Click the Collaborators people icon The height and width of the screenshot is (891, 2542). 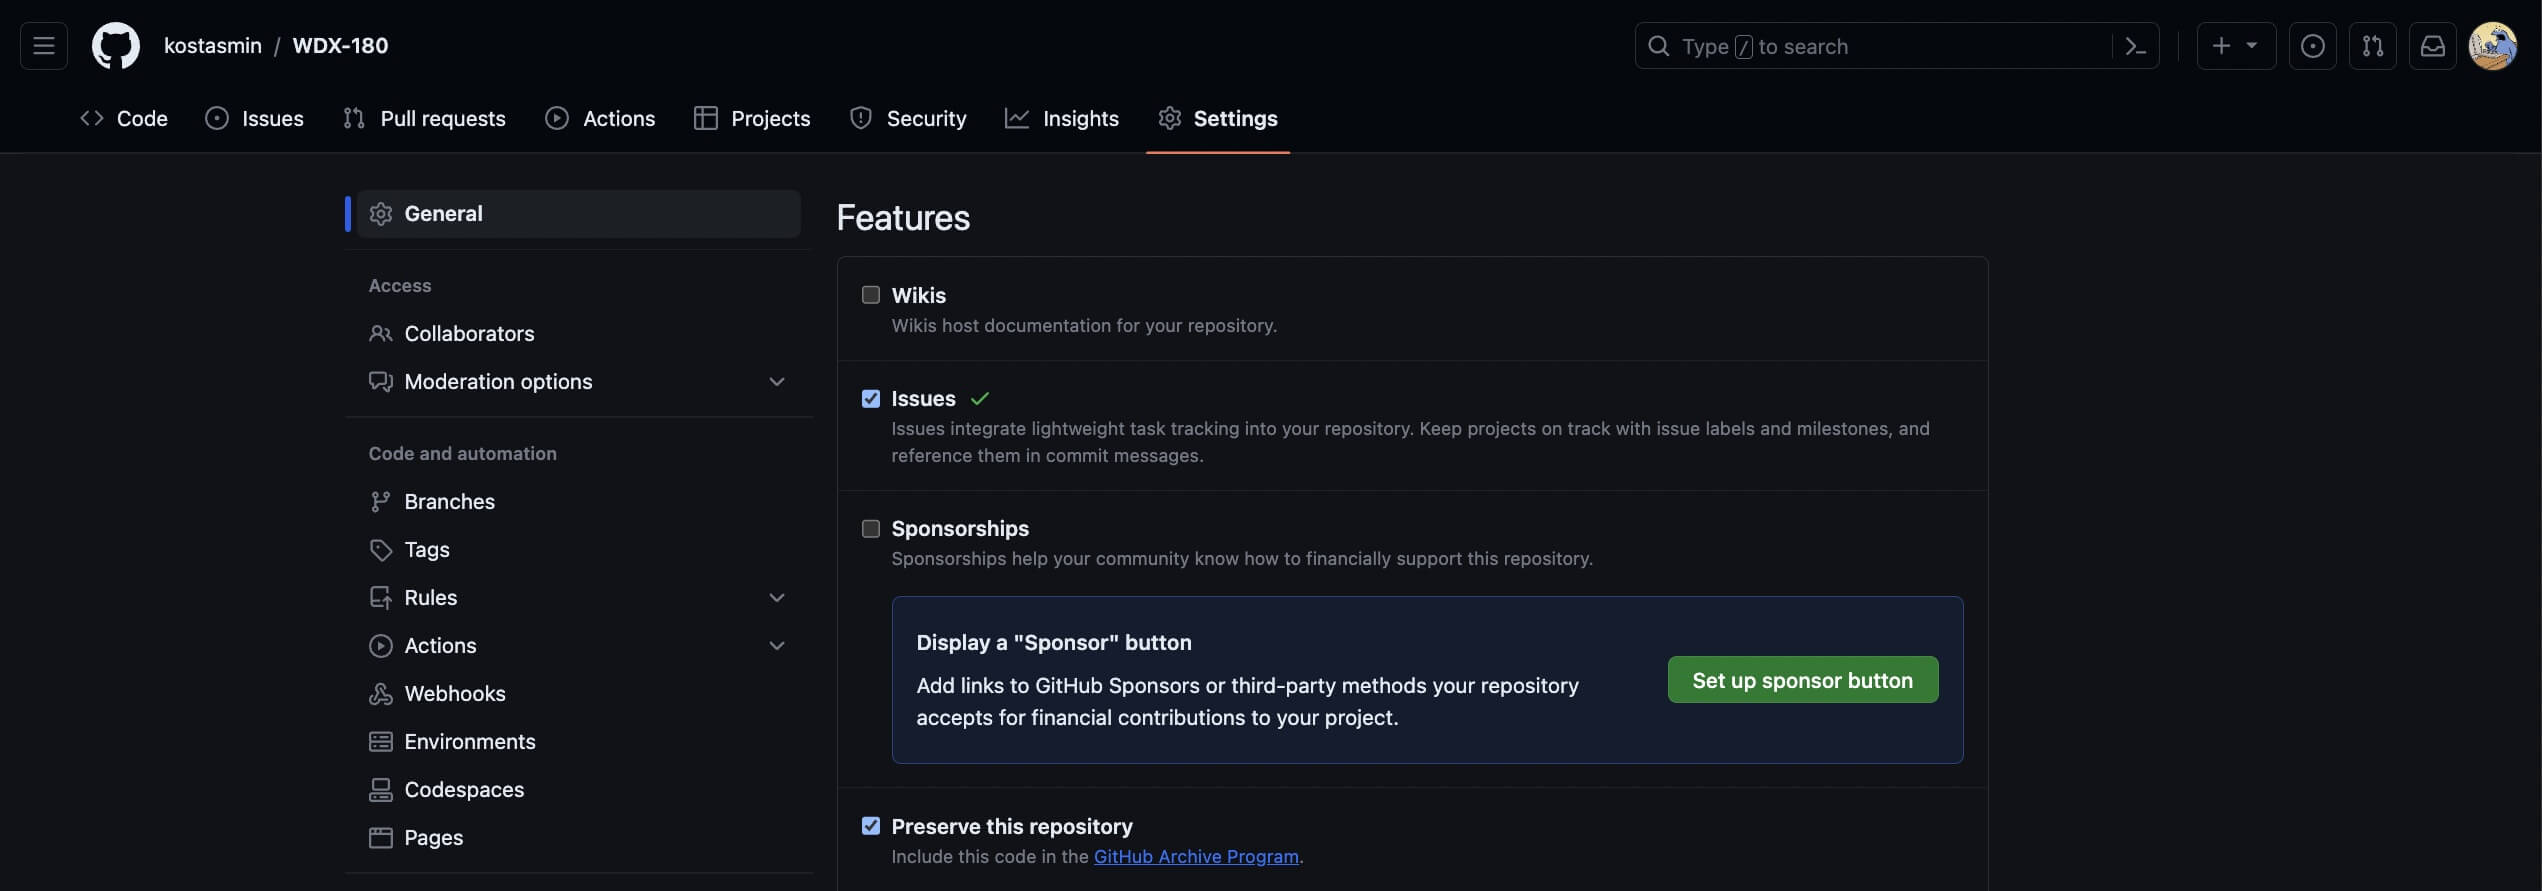pos(381,334)
